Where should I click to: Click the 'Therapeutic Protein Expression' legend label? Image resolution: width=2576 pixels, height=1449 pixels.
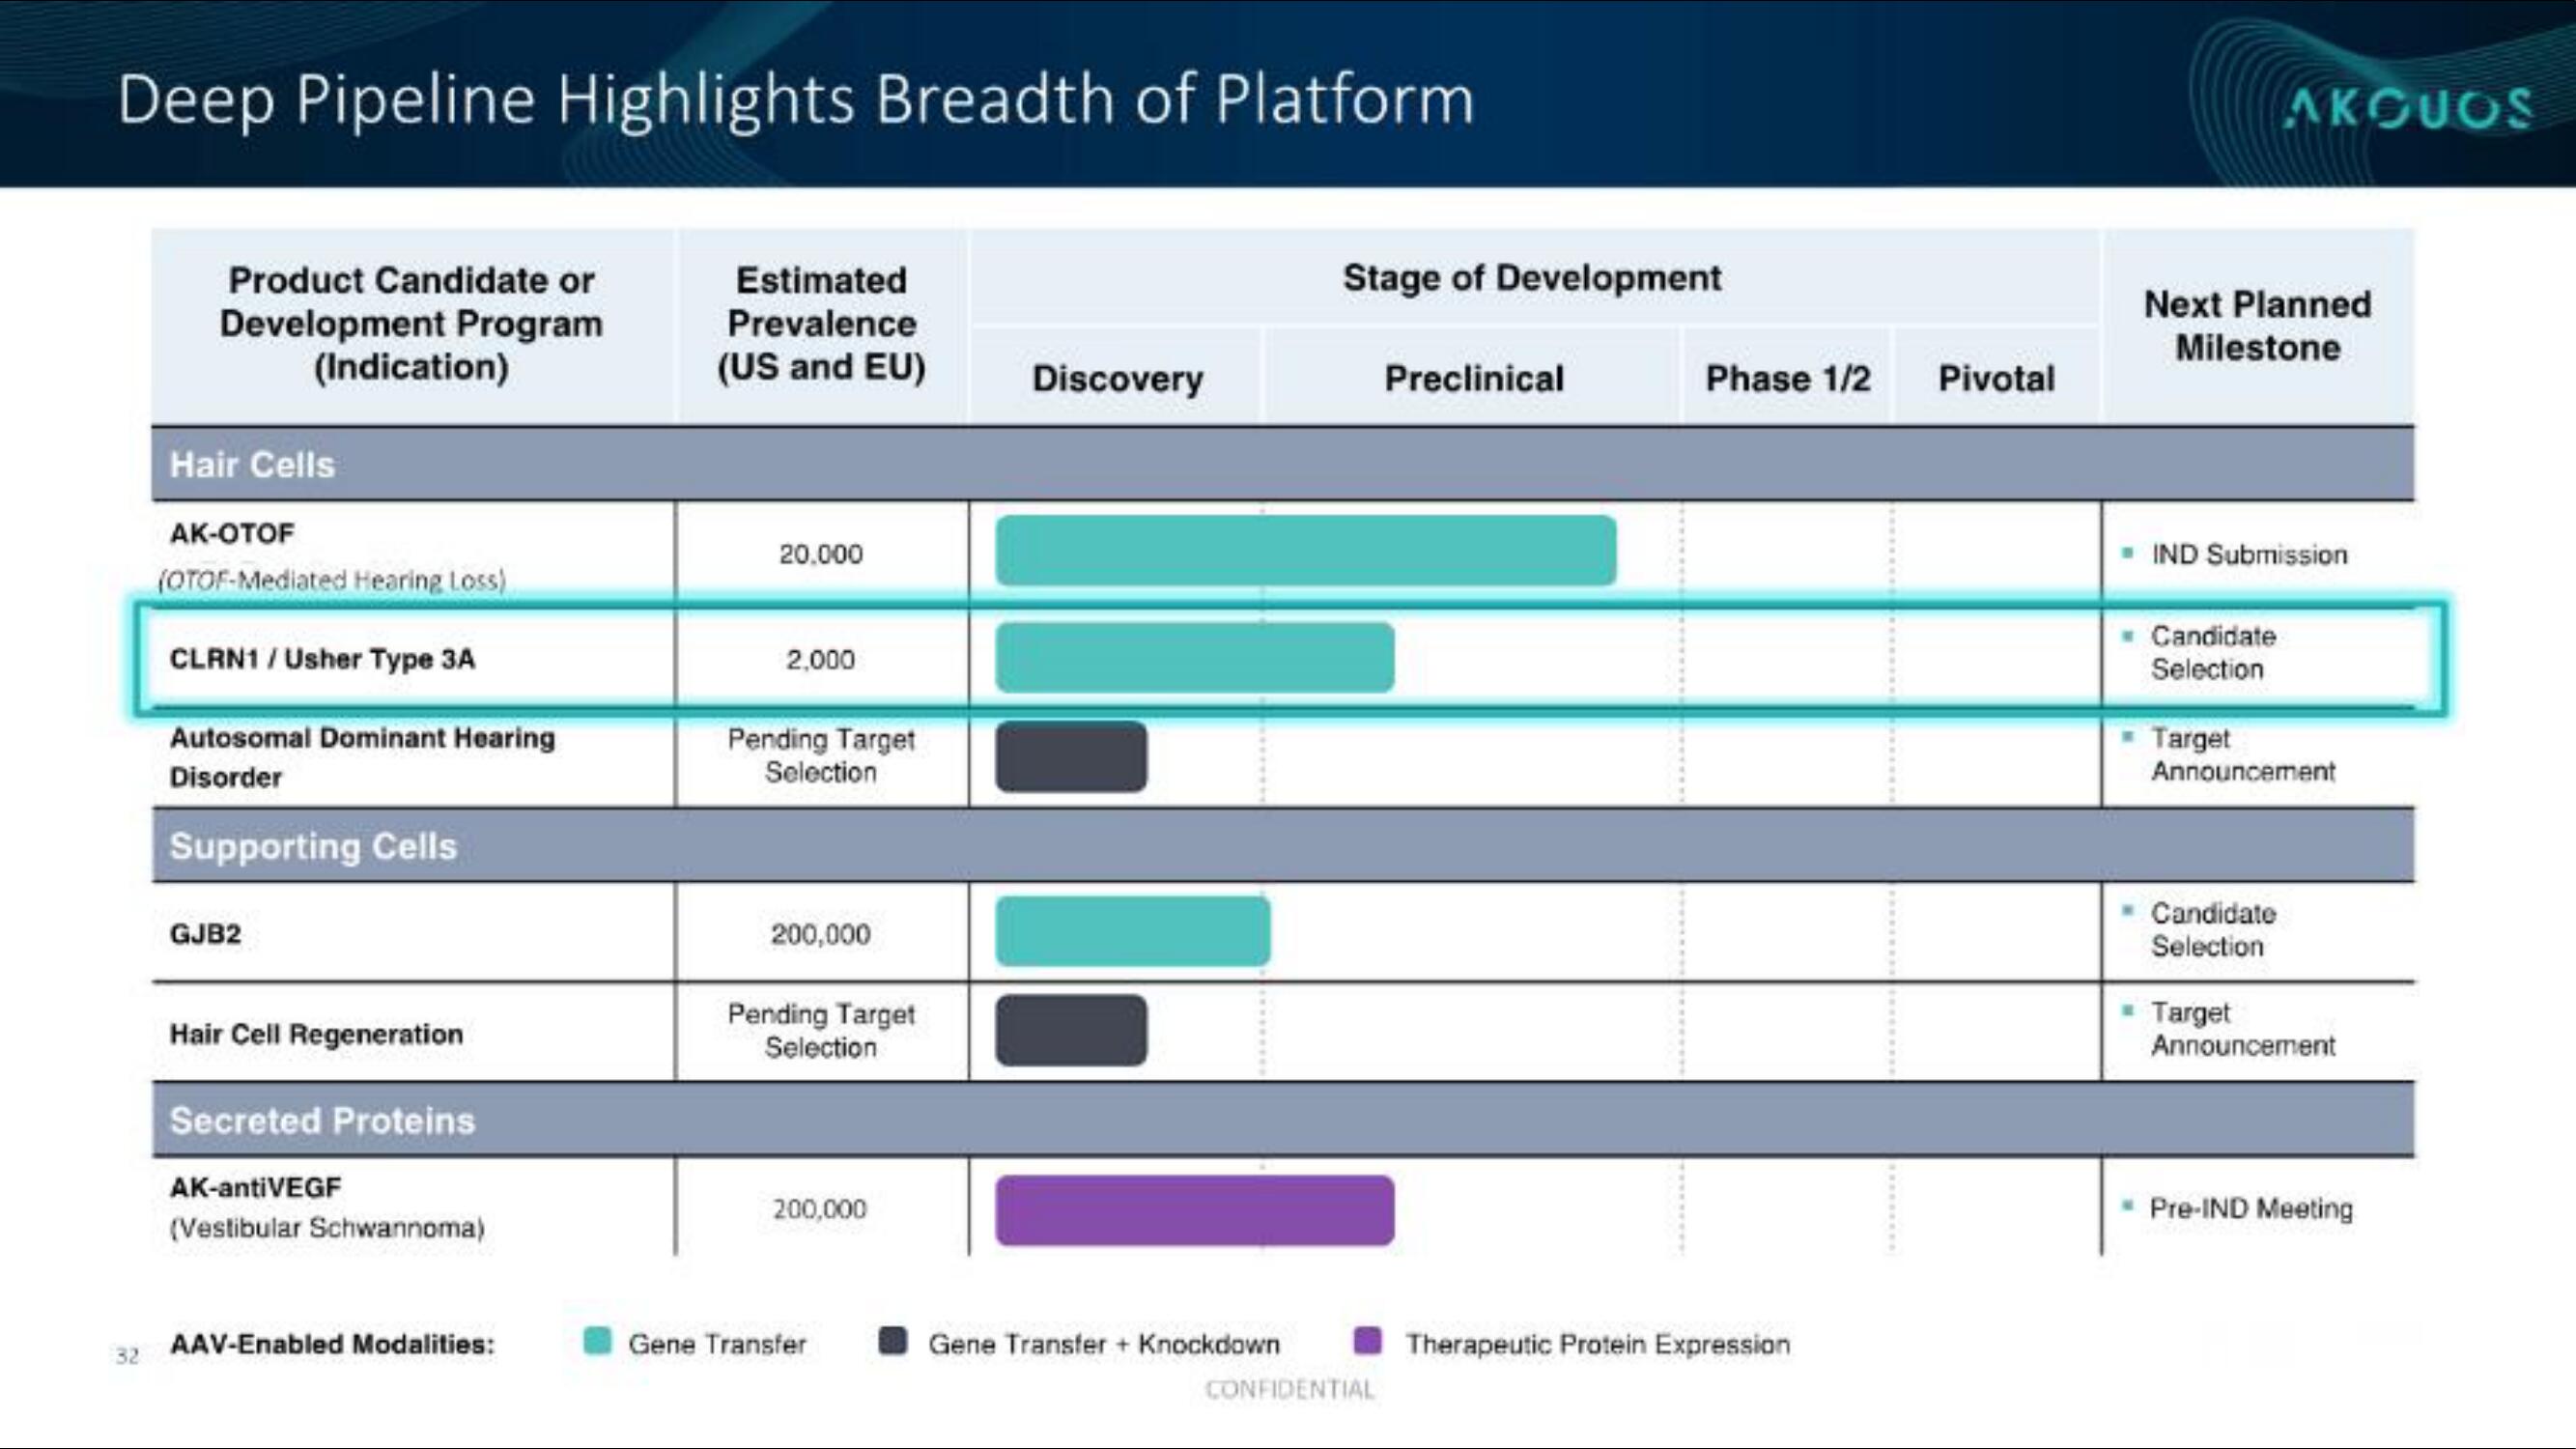[x=1598, y=1343]
